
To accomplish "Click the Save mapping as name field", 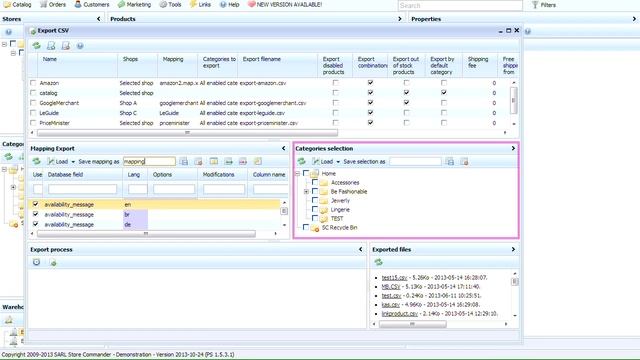I will point(149,162).
